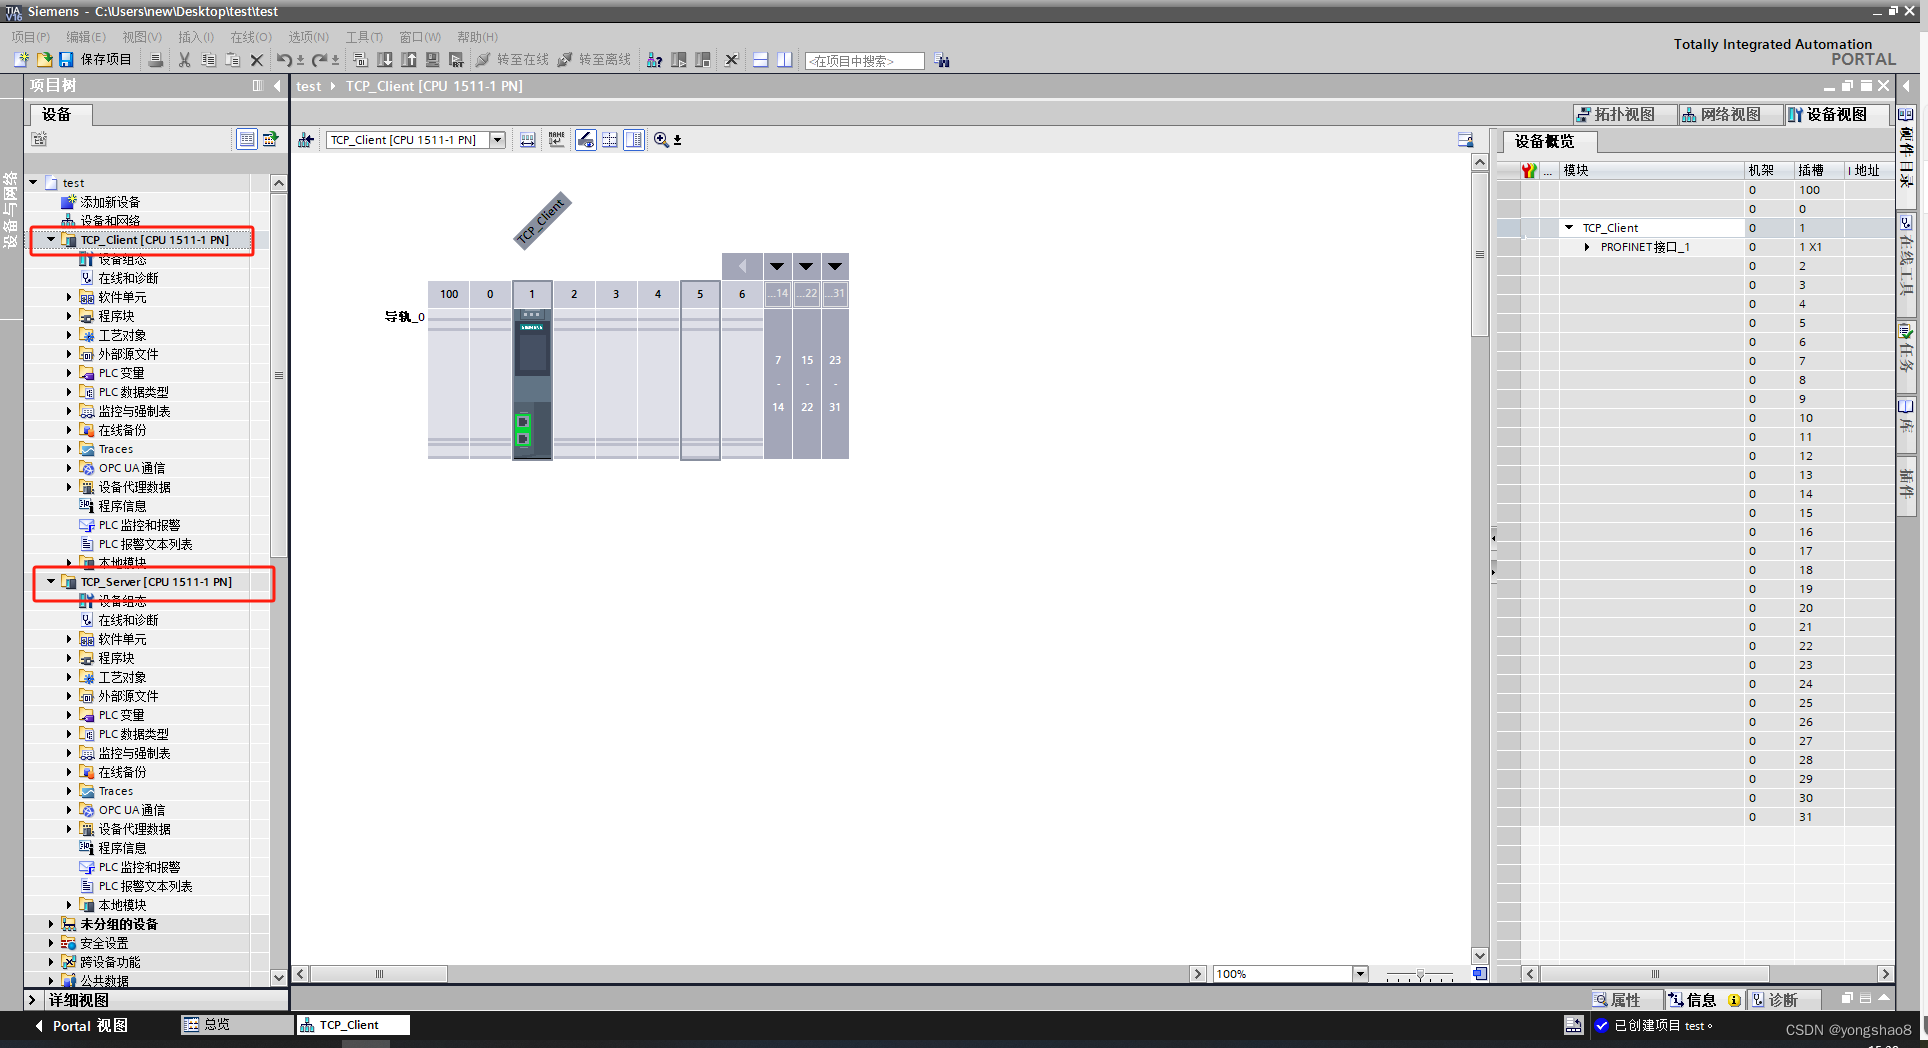Viewport: 1928px width, 1048px height.
Task: Click the 总览 overview taskbar button
Action: pos(237,1025)
